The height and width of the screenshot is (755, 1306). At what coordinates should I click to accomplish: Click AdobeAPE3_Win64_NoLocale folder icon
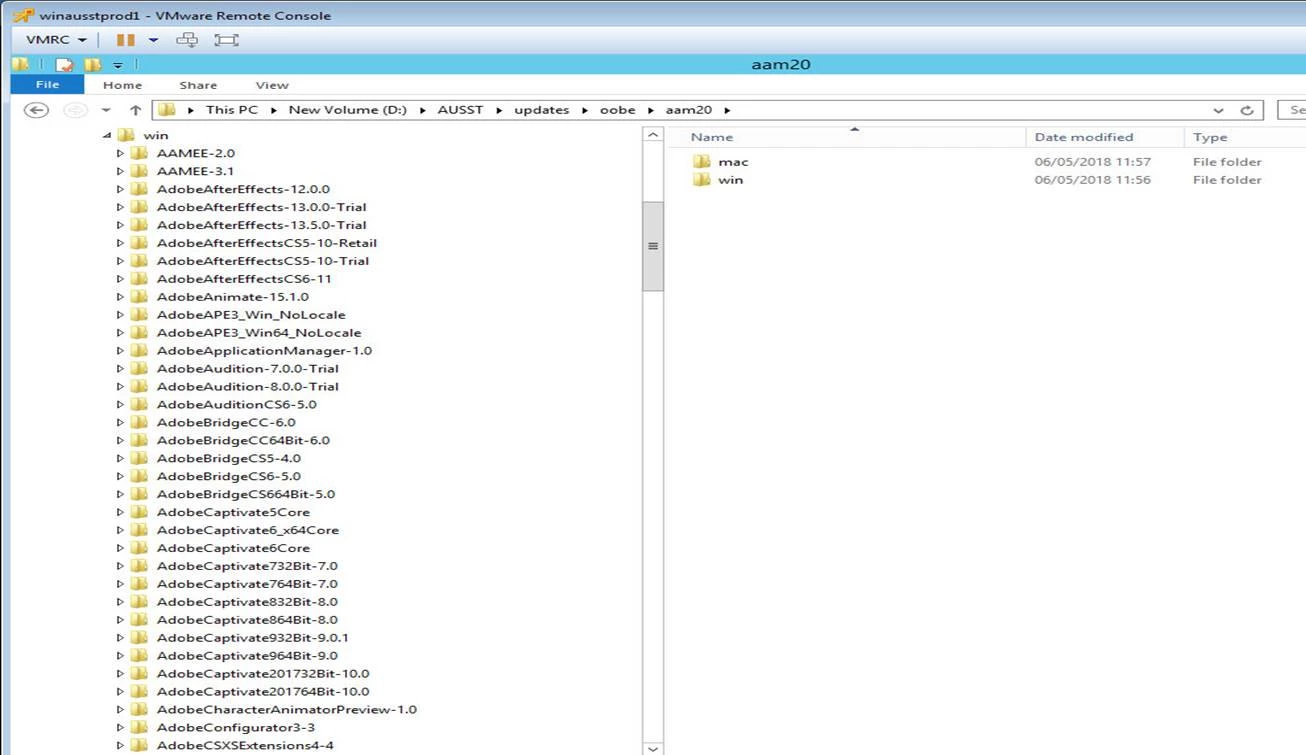point(140,333)
